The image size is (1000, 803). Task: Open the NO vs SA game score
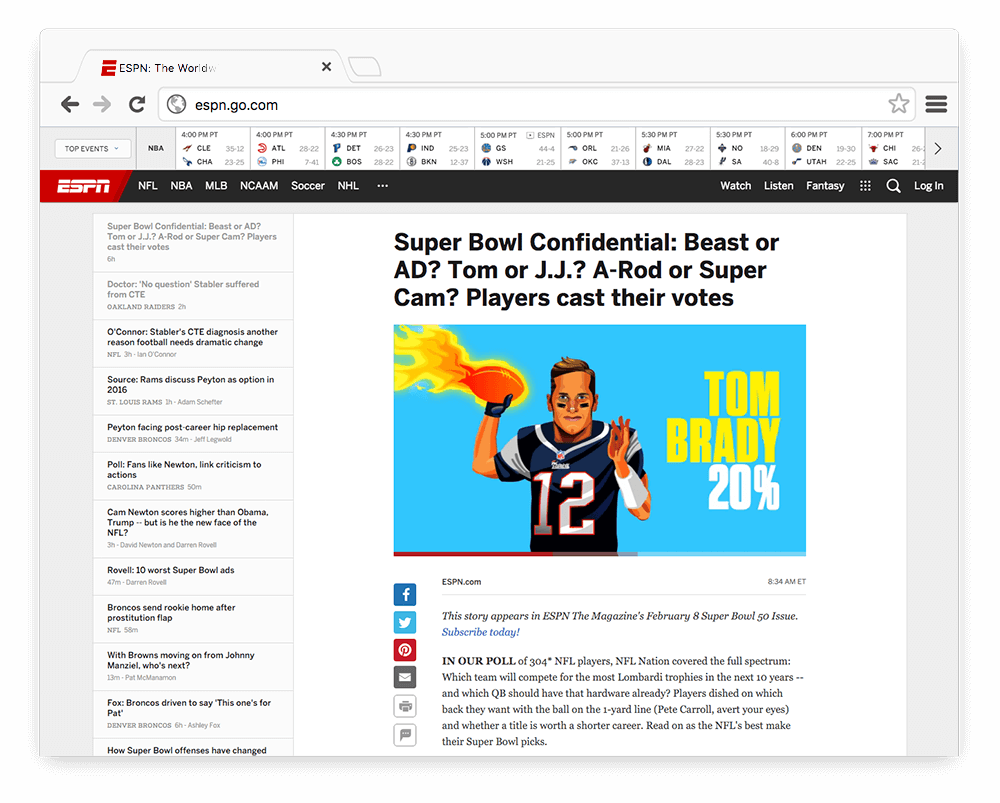[x=747, y=149]
